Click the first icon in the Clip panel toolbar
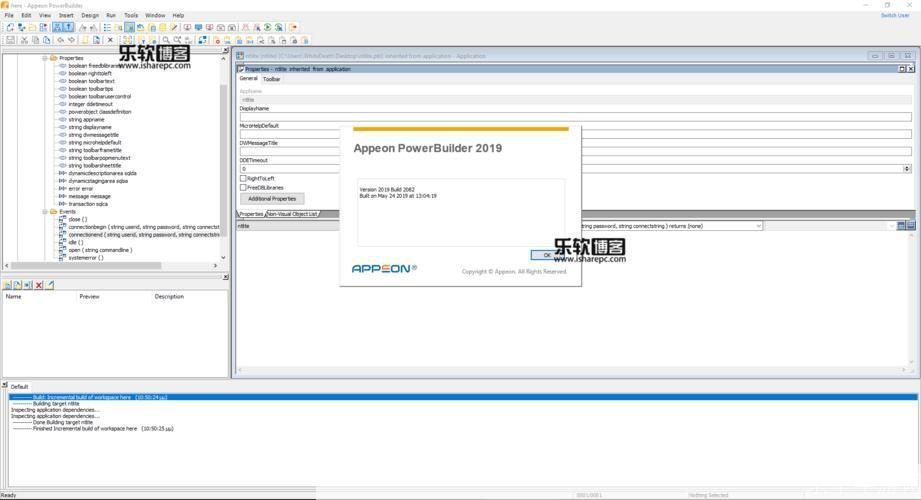The width and height of the screenshot is (921, 500). point(7,285)
